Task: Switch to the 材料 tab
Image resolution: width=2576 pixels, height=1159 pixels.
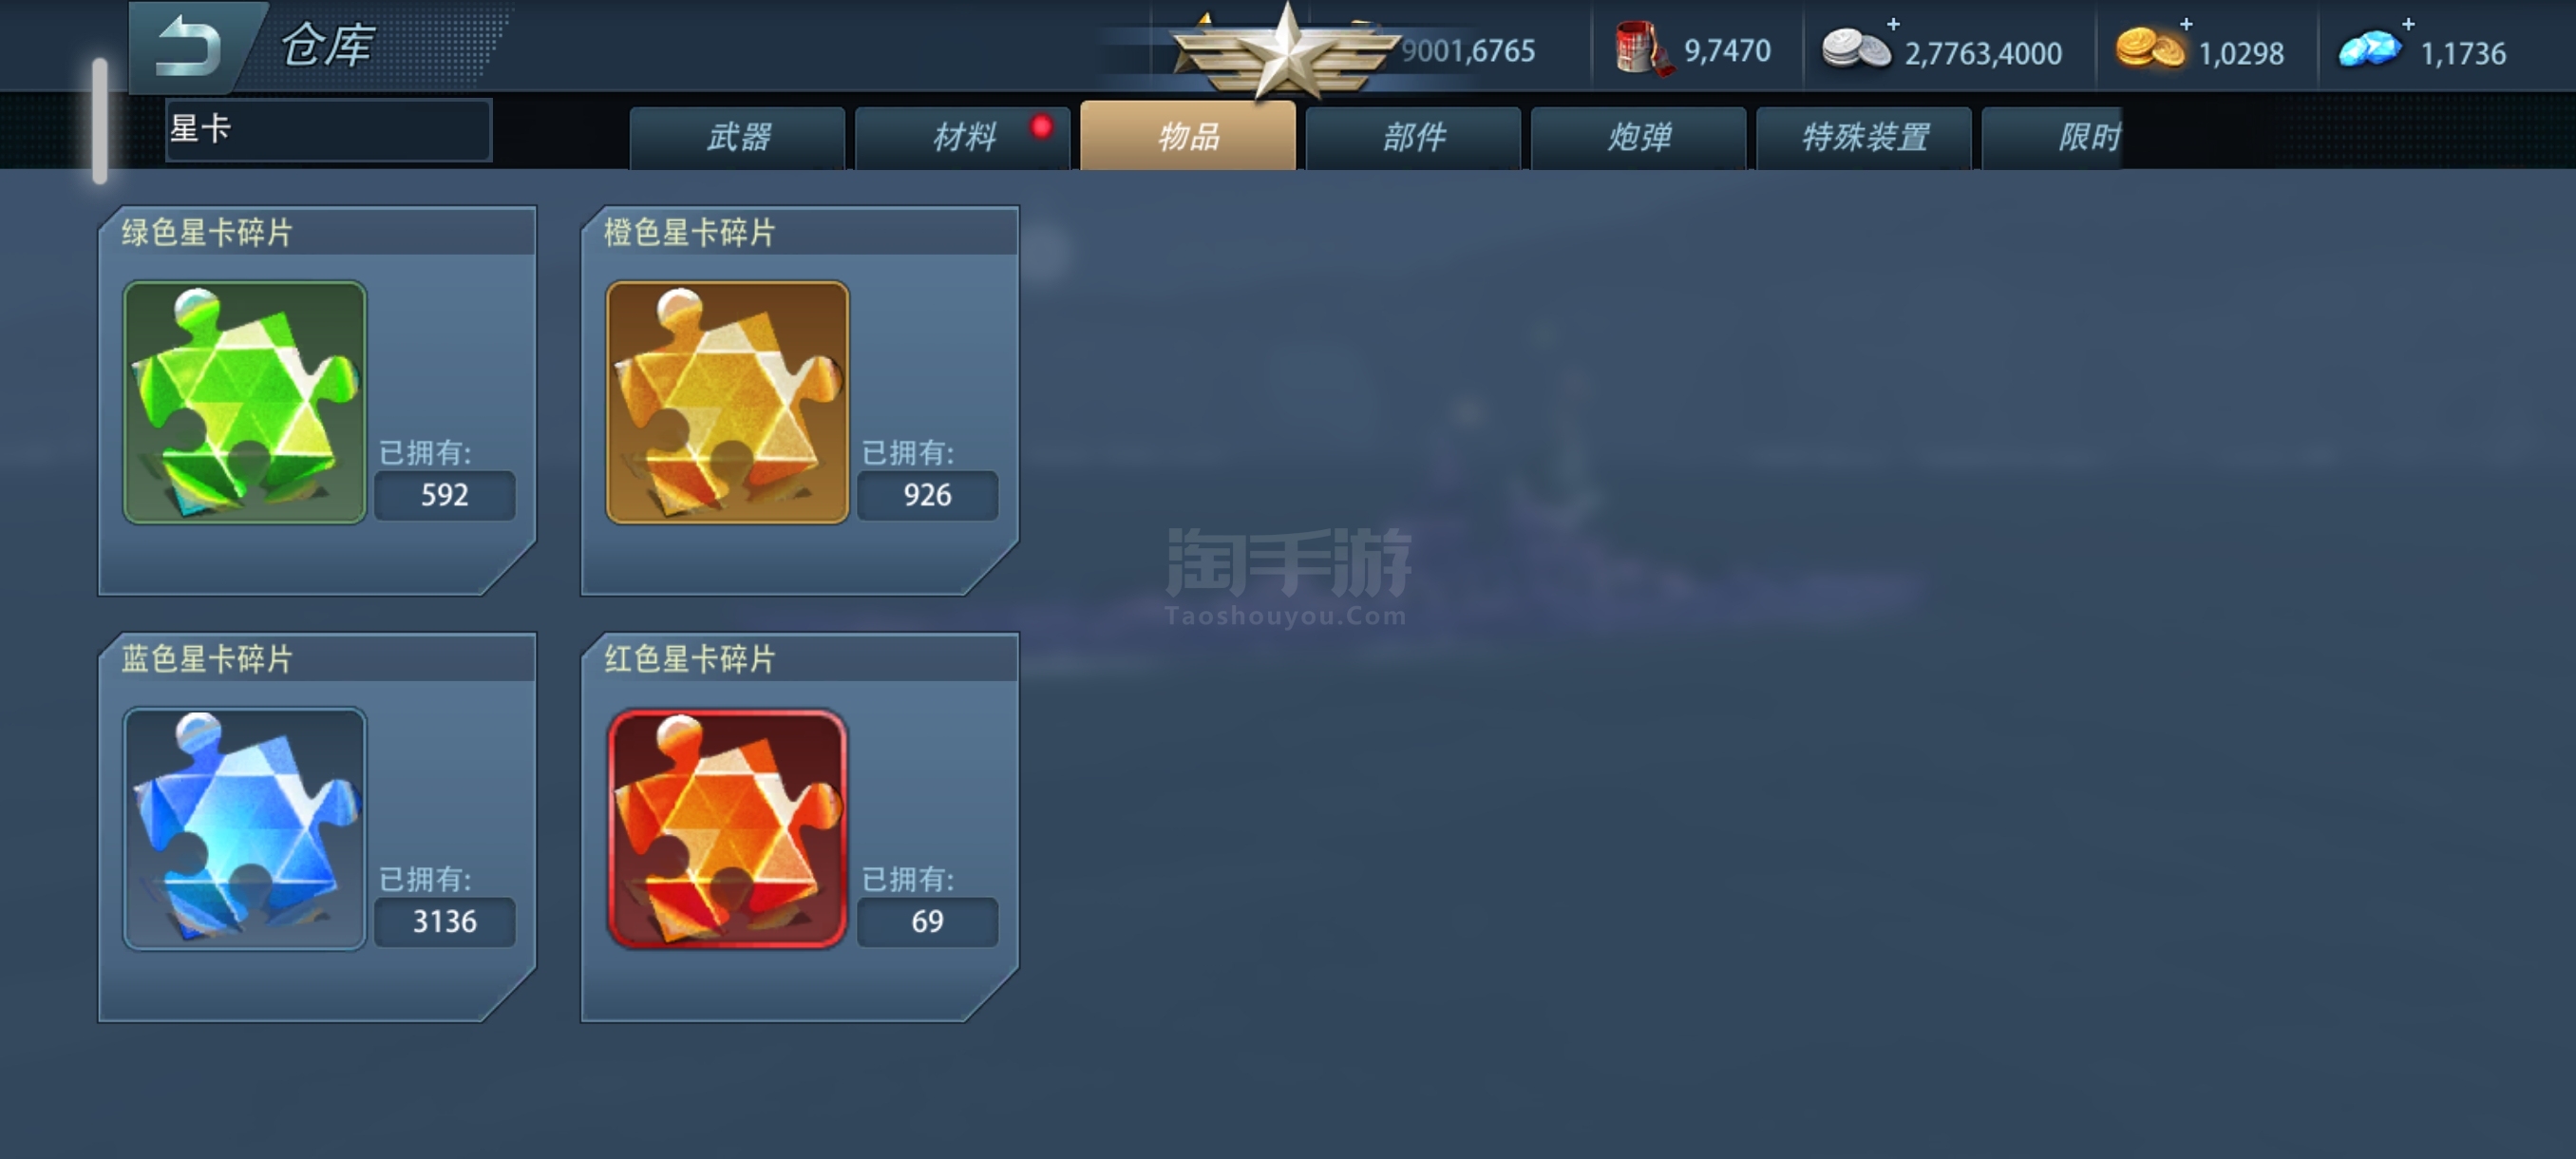Action: (963, 137)
